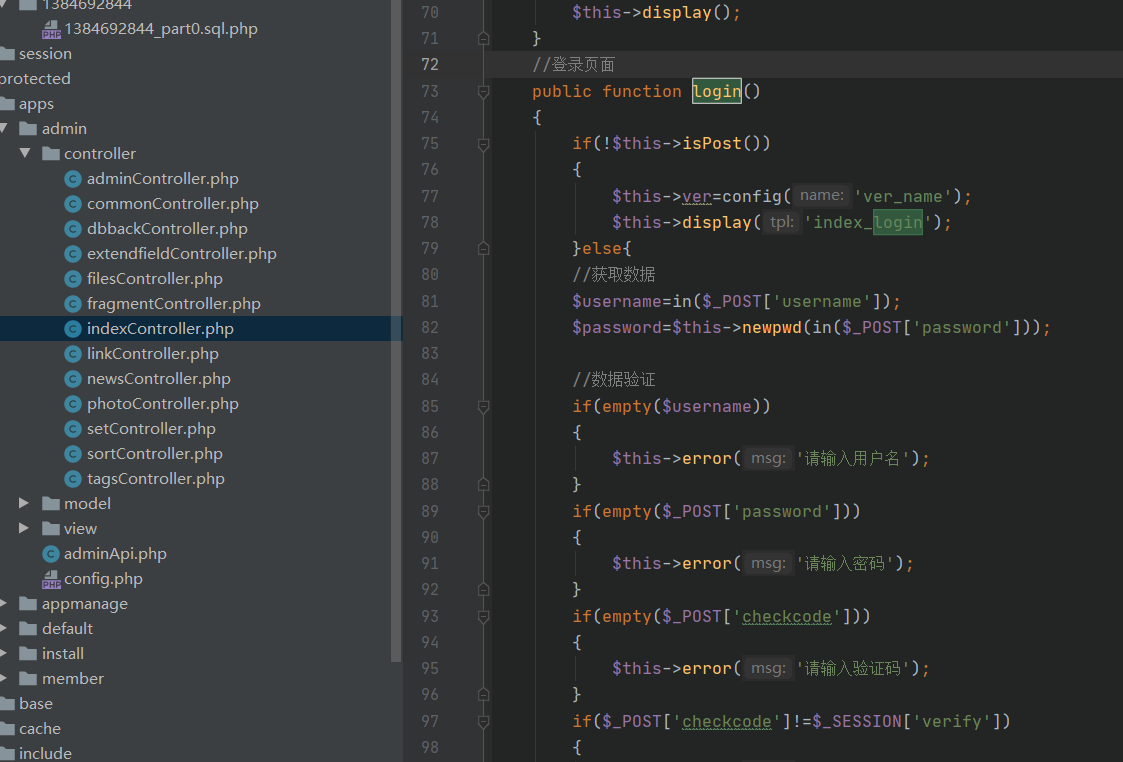Click the '请输入用户名' error string

tap(853, 458)
